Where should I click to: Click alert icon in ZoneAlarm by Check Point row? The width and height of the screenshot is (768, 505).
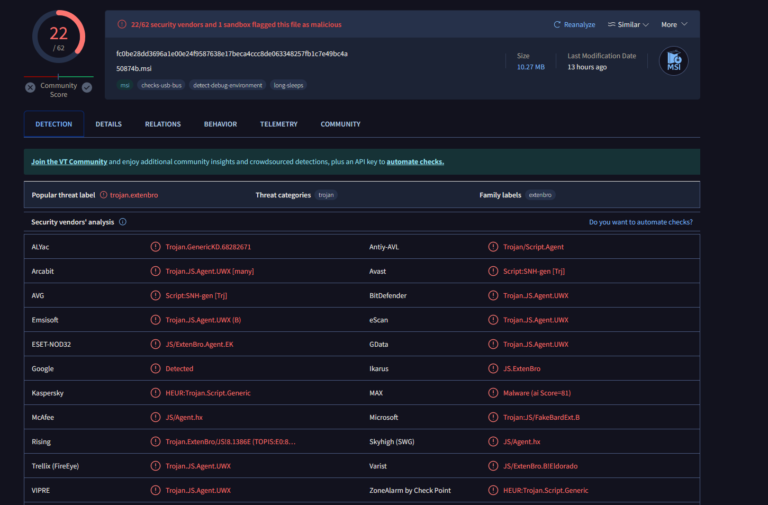[493, 490]
